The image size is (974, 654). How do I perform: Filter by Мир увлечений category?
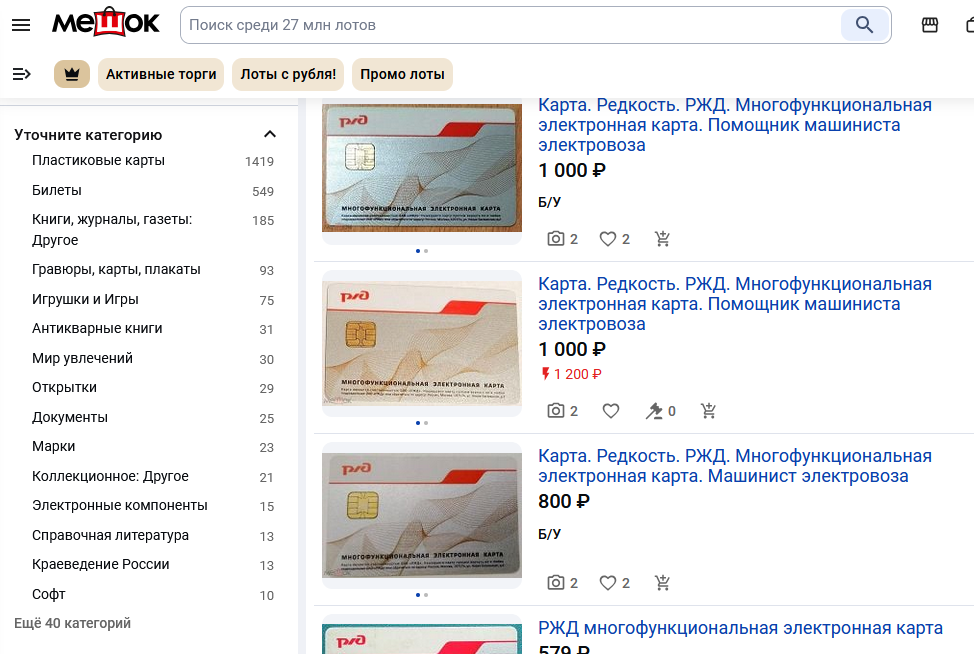point(82,358)
